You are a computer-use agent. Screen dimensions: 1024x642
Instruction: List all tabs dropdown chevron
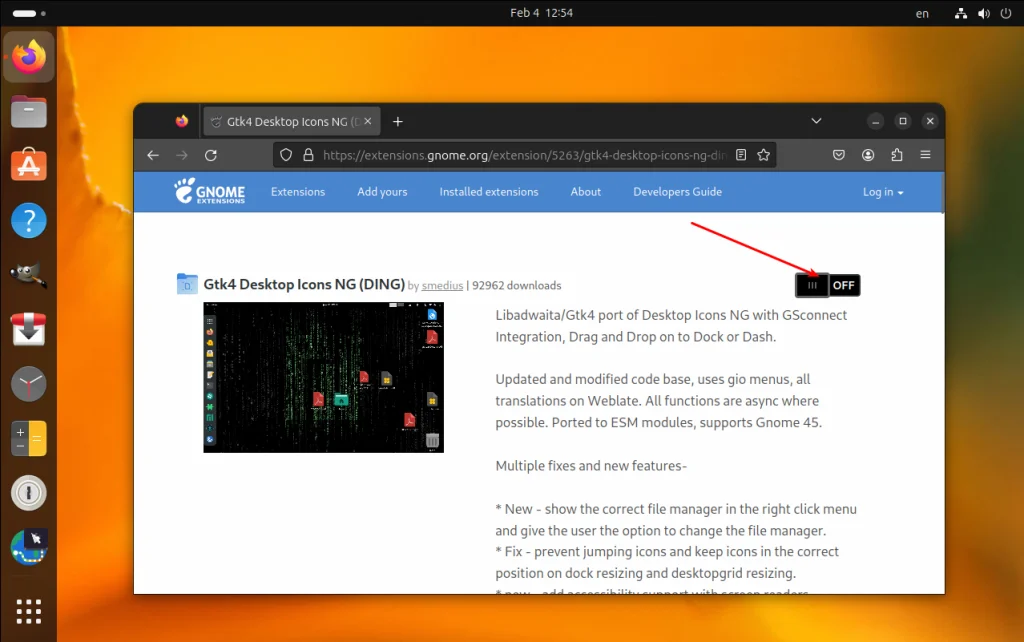click(816, 121)
